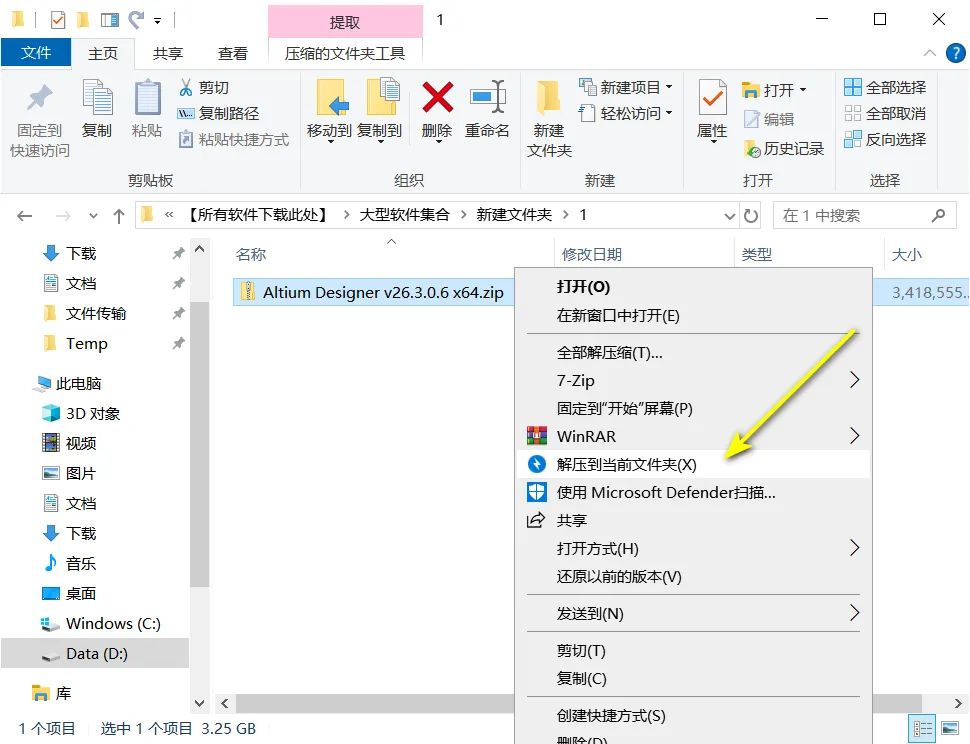
Task: Collapse the ribbon with the chevron
Action: click(x=929, y=53)
